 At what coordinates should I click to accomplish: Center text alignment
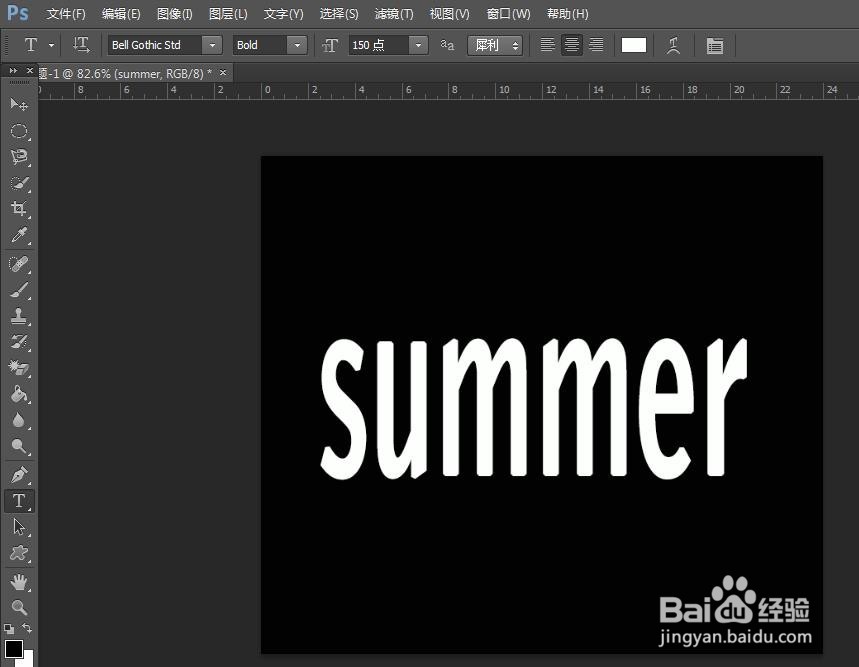pyautogui.click(x=571, y=45)
